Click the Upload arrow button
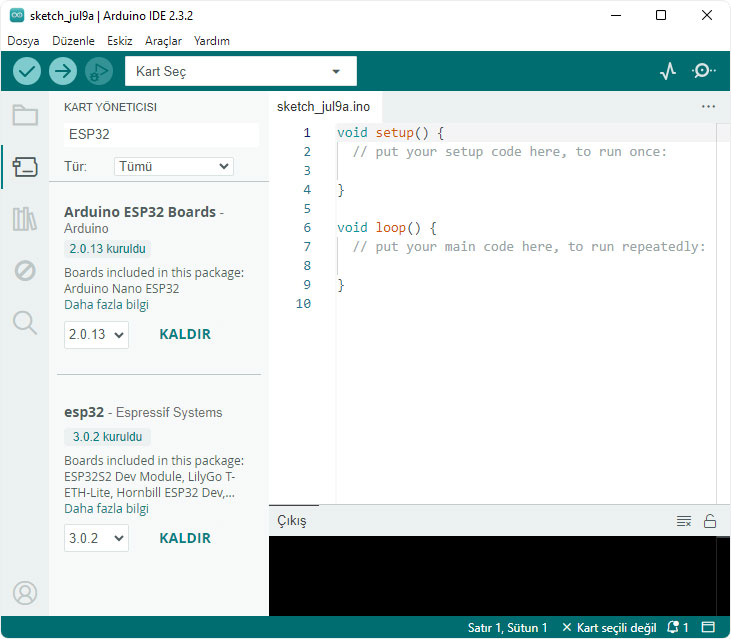 [63, 71]
